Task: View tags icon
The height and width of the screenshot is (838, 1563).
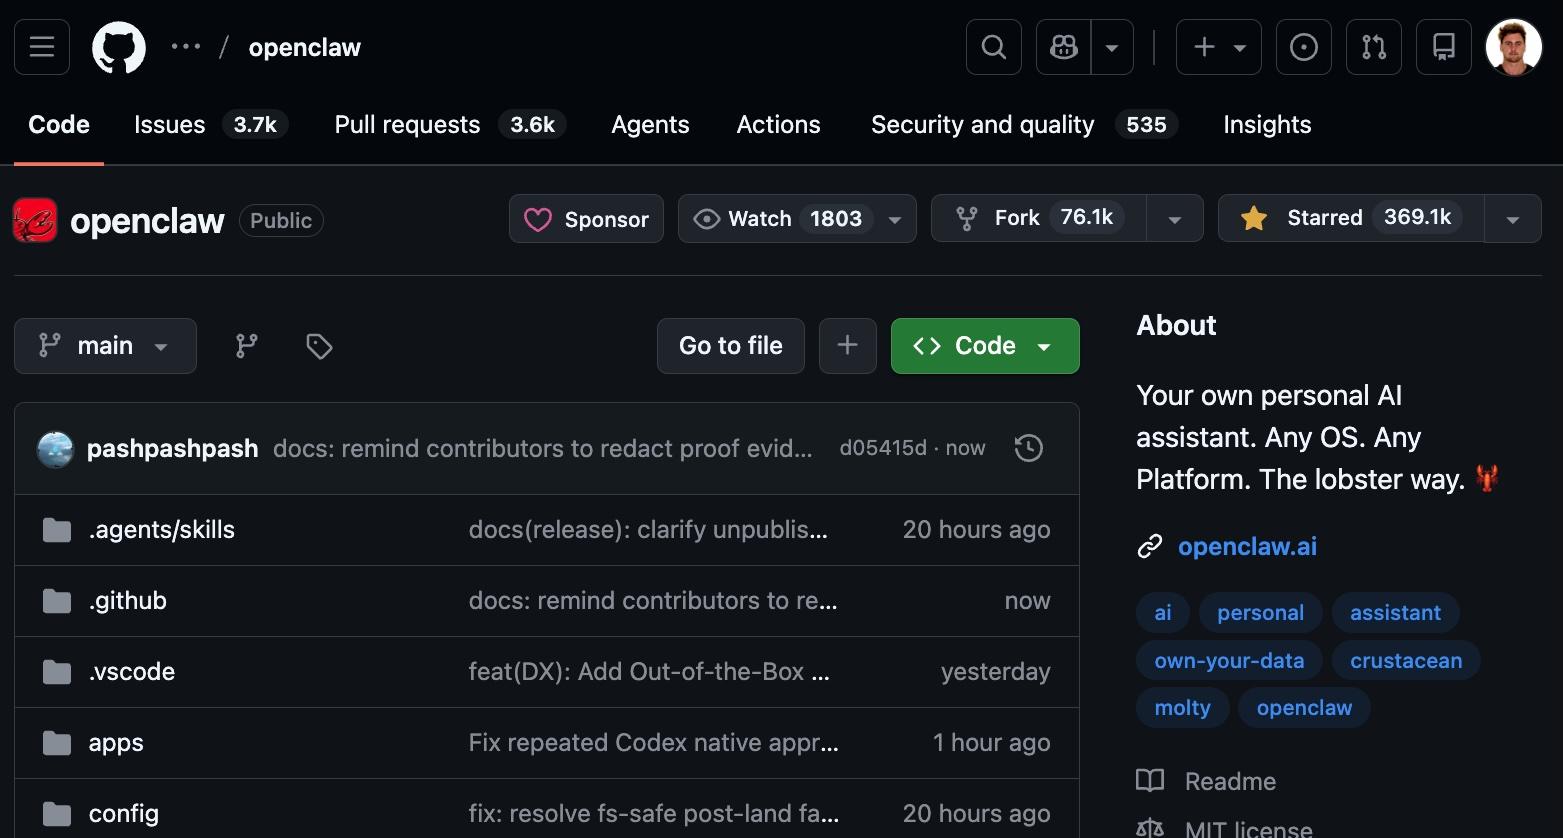Action: [x=319, y=346]
